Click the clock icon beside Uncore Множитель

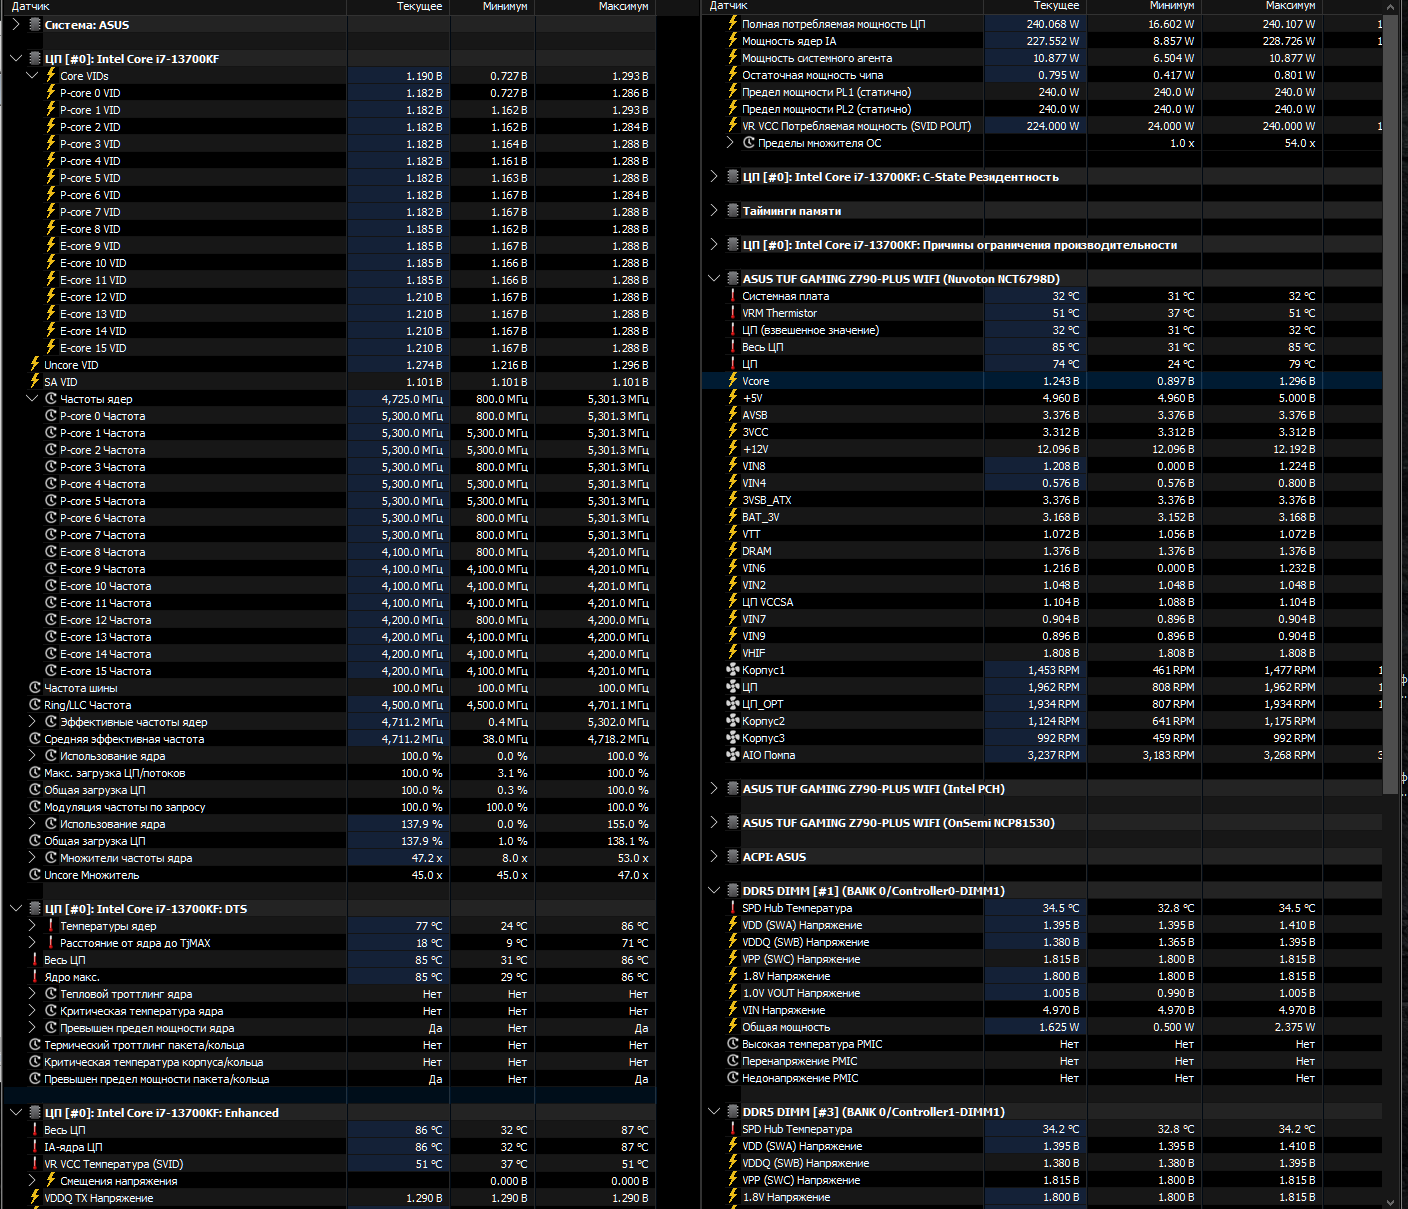pyautogui.click(x=35, y=874)
